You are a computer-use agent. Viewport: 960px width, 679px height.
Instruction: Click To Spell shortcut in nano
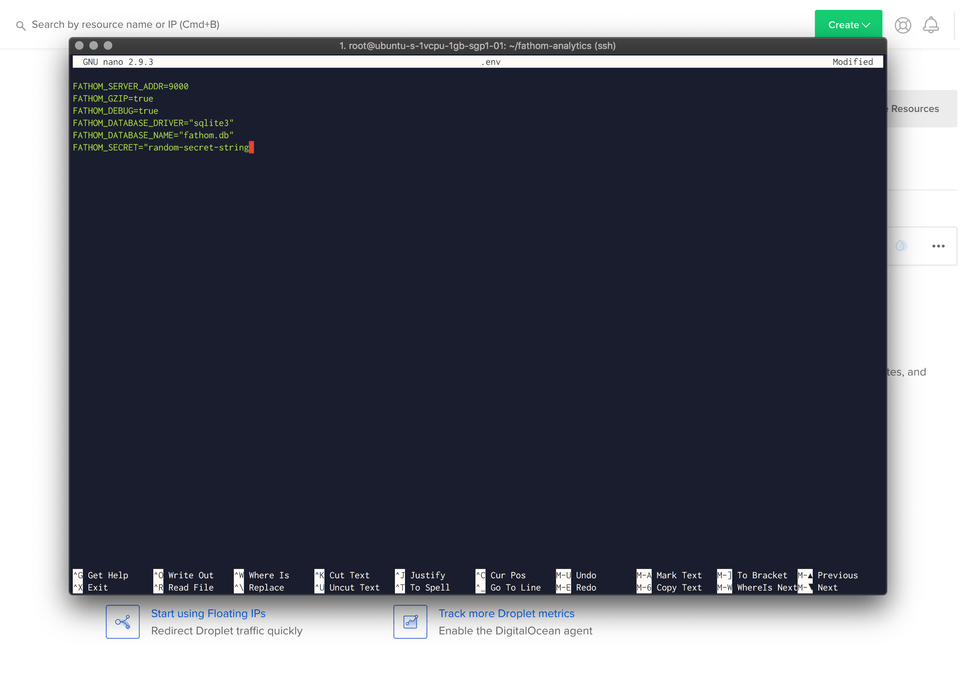click(x=422, y=588)
